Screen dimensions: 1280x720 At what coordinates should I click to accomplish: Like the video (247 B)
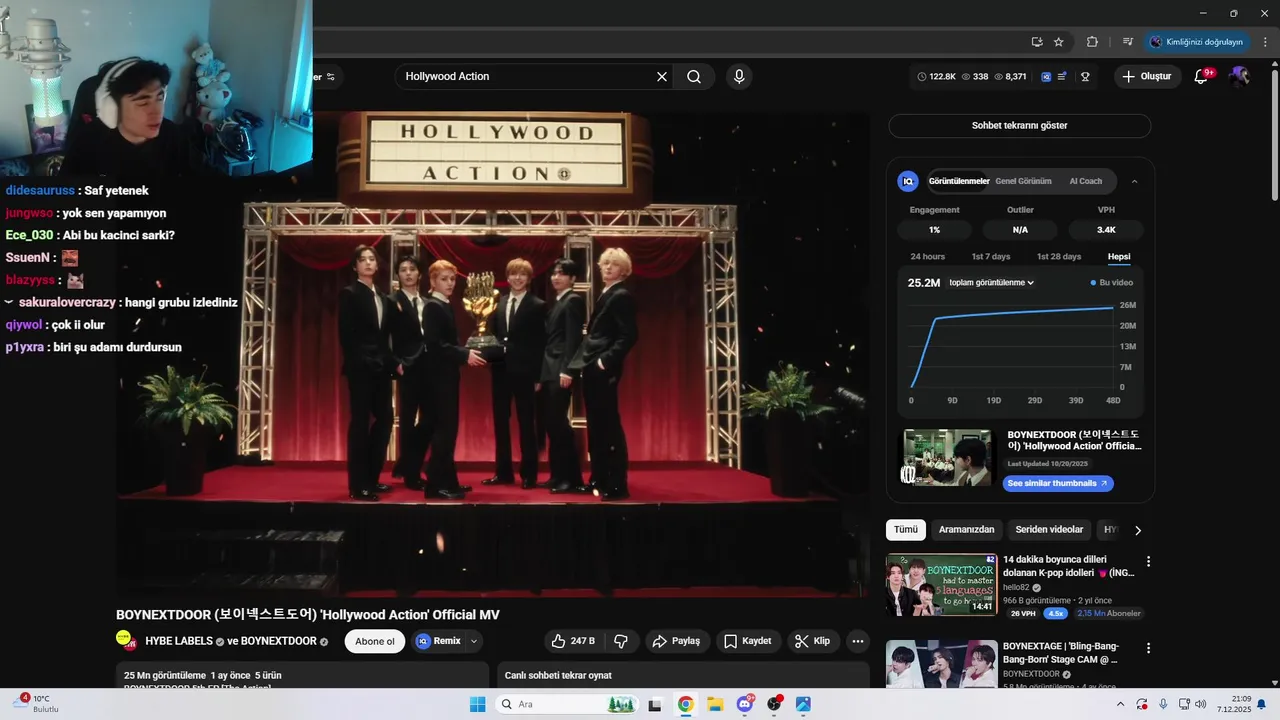pyautogui.click(x=573, y=641)
